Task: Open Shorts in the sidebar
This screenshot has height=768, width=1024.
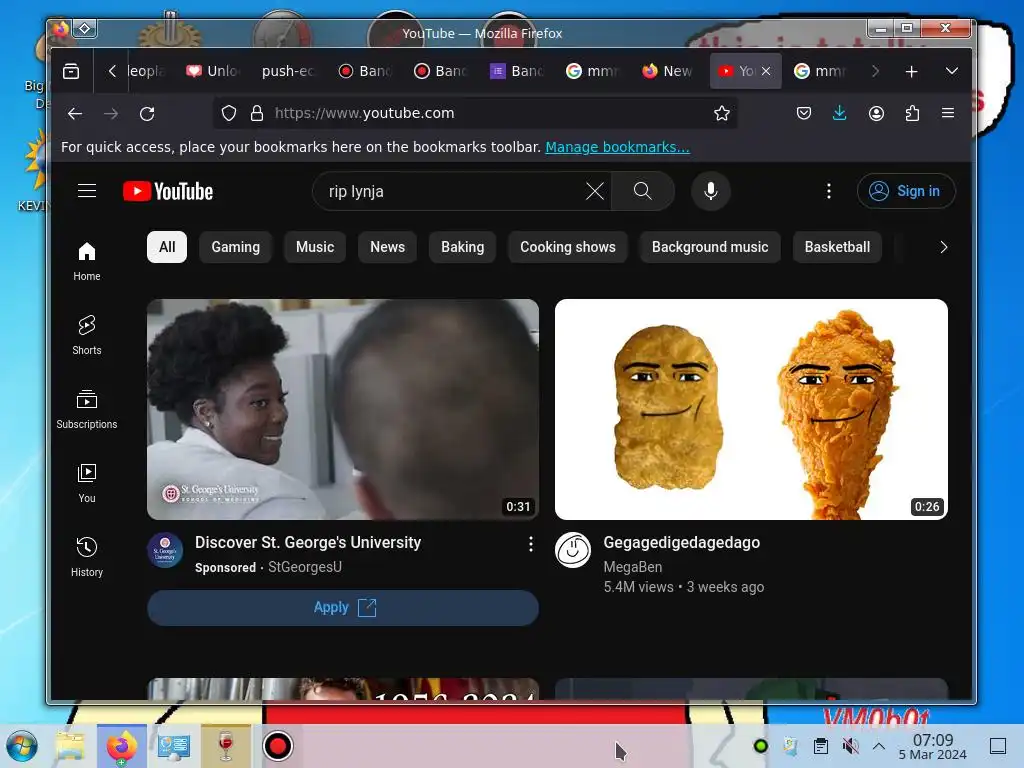Action: click(87, 335)
